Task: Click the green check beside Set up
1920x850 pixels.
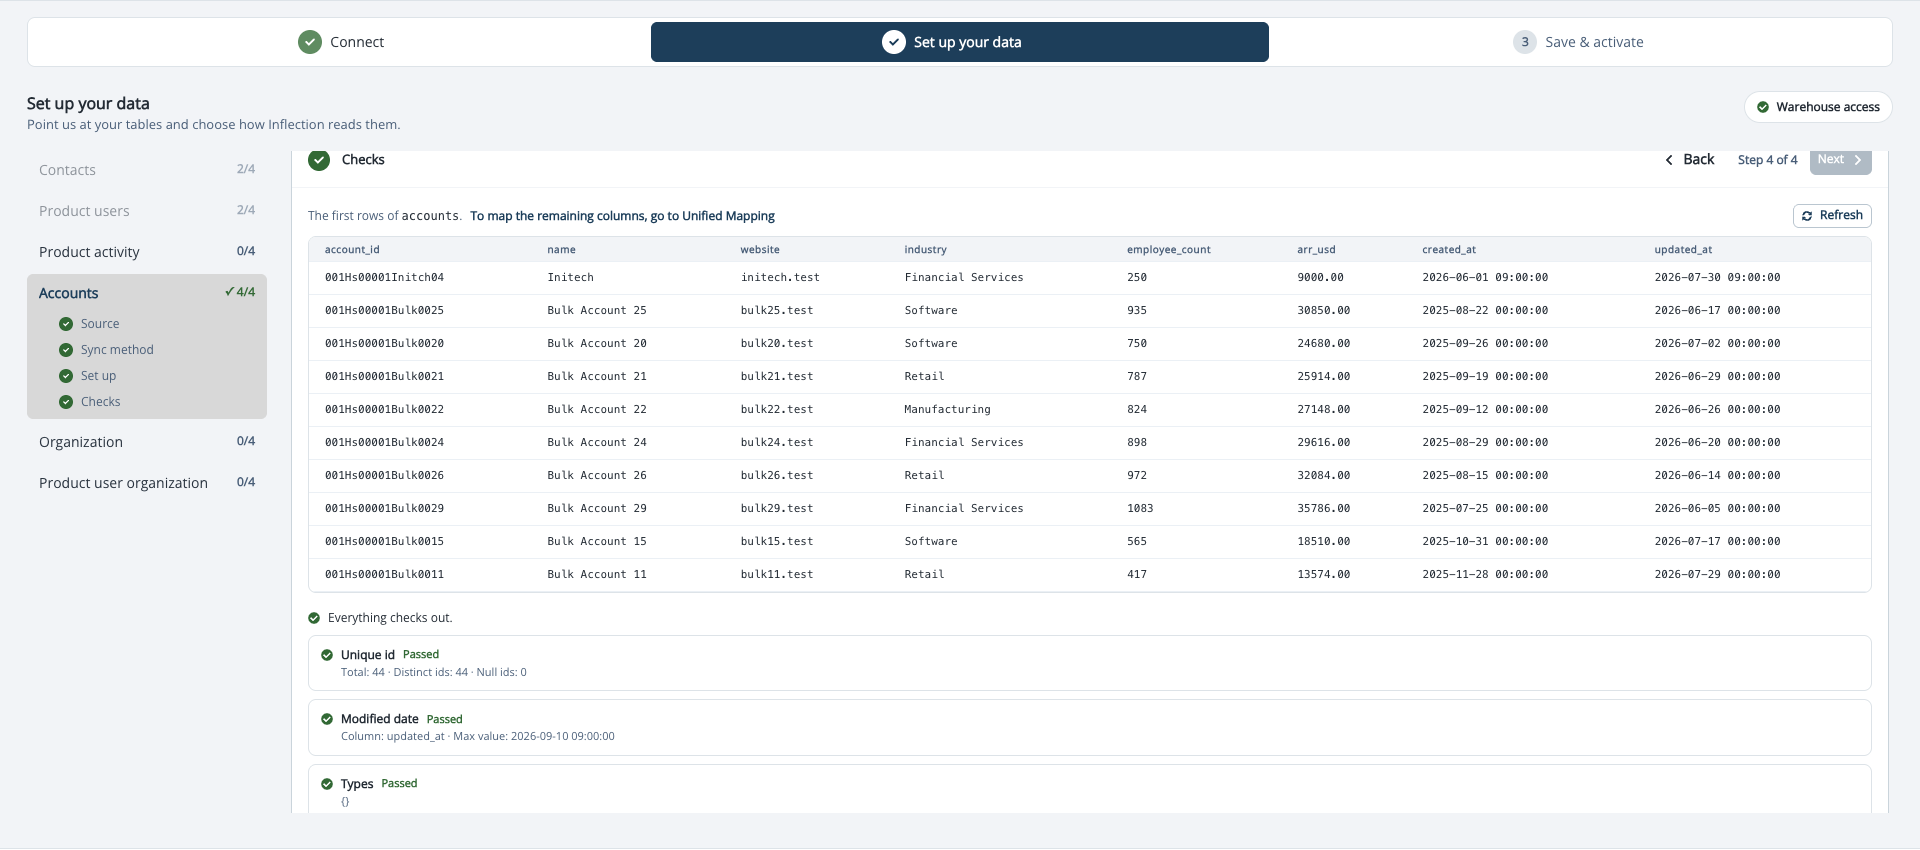Action: pos(66,376)
